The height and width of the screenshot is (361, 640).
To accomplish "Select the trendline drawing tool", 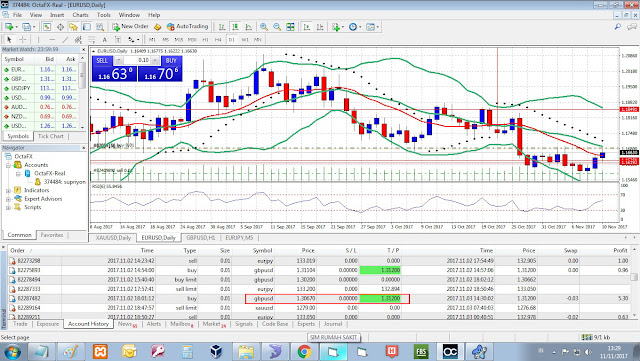I will coord(65,40).
